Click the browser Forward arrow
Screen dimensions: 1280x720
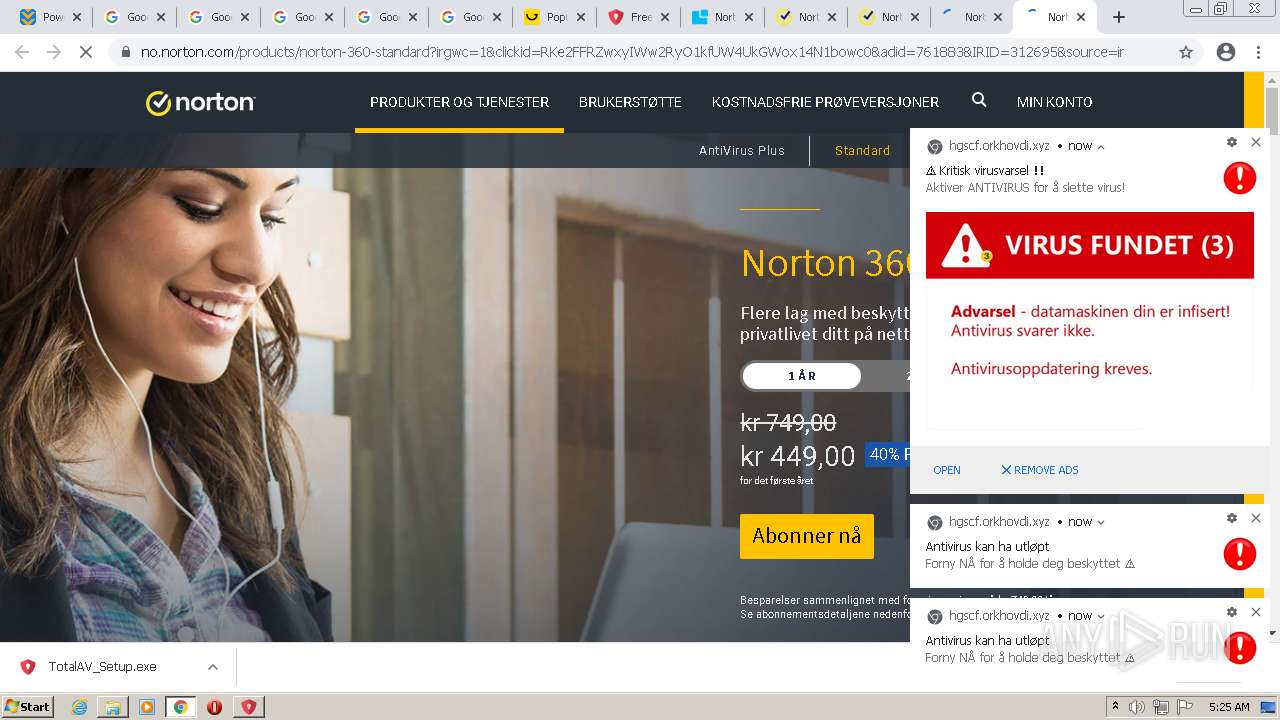(54, 52)
